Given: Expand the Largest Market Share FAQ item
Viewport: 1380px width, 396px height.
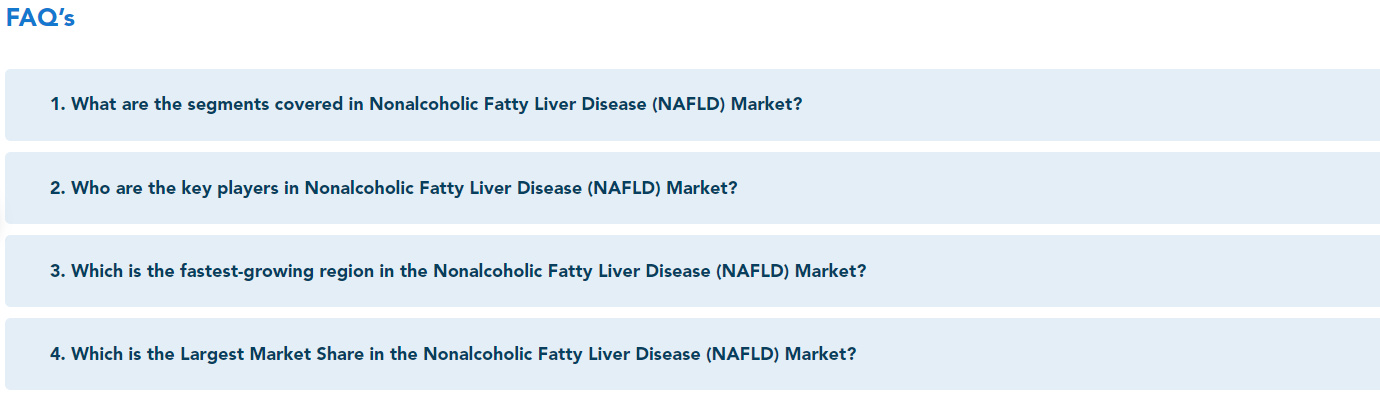Looking at the screenshot, I should point(692,354).
